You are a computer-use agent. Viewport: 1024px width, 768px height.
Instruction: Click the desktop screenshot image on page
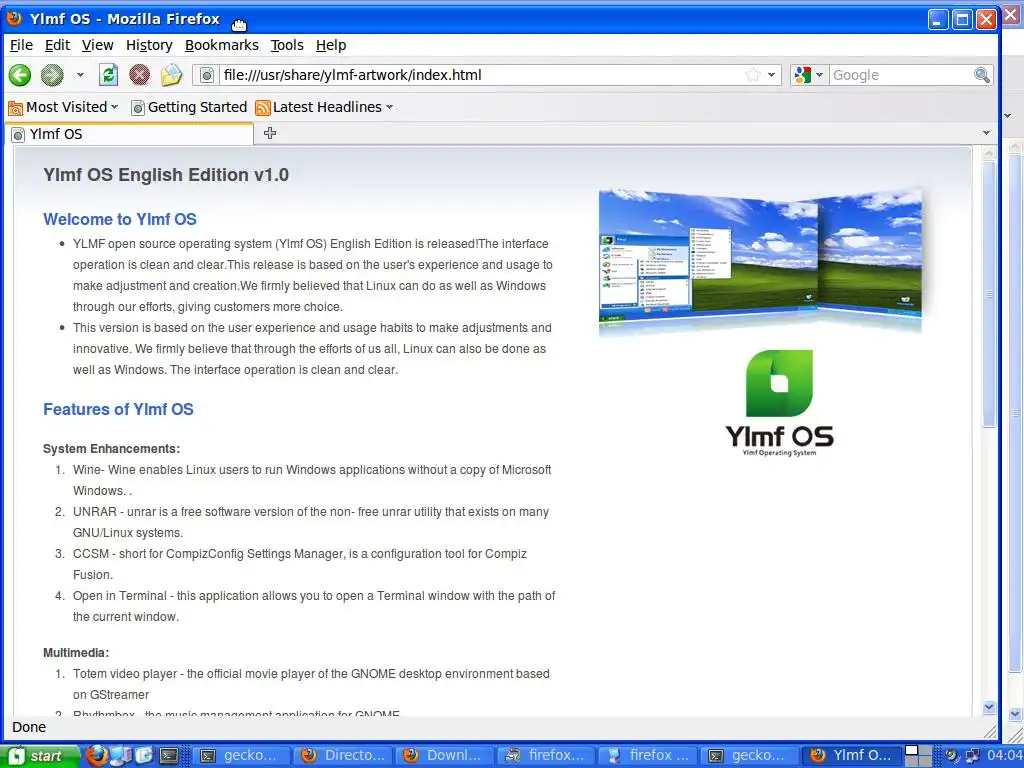tap(760, 261)
